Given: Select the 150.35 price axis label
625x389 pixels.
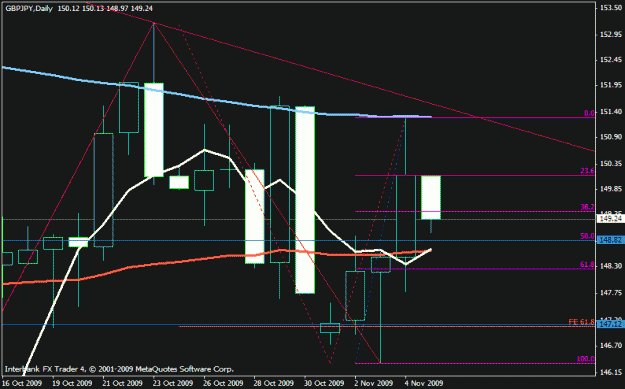Looking at the screenshot, I should coord(611,163).
